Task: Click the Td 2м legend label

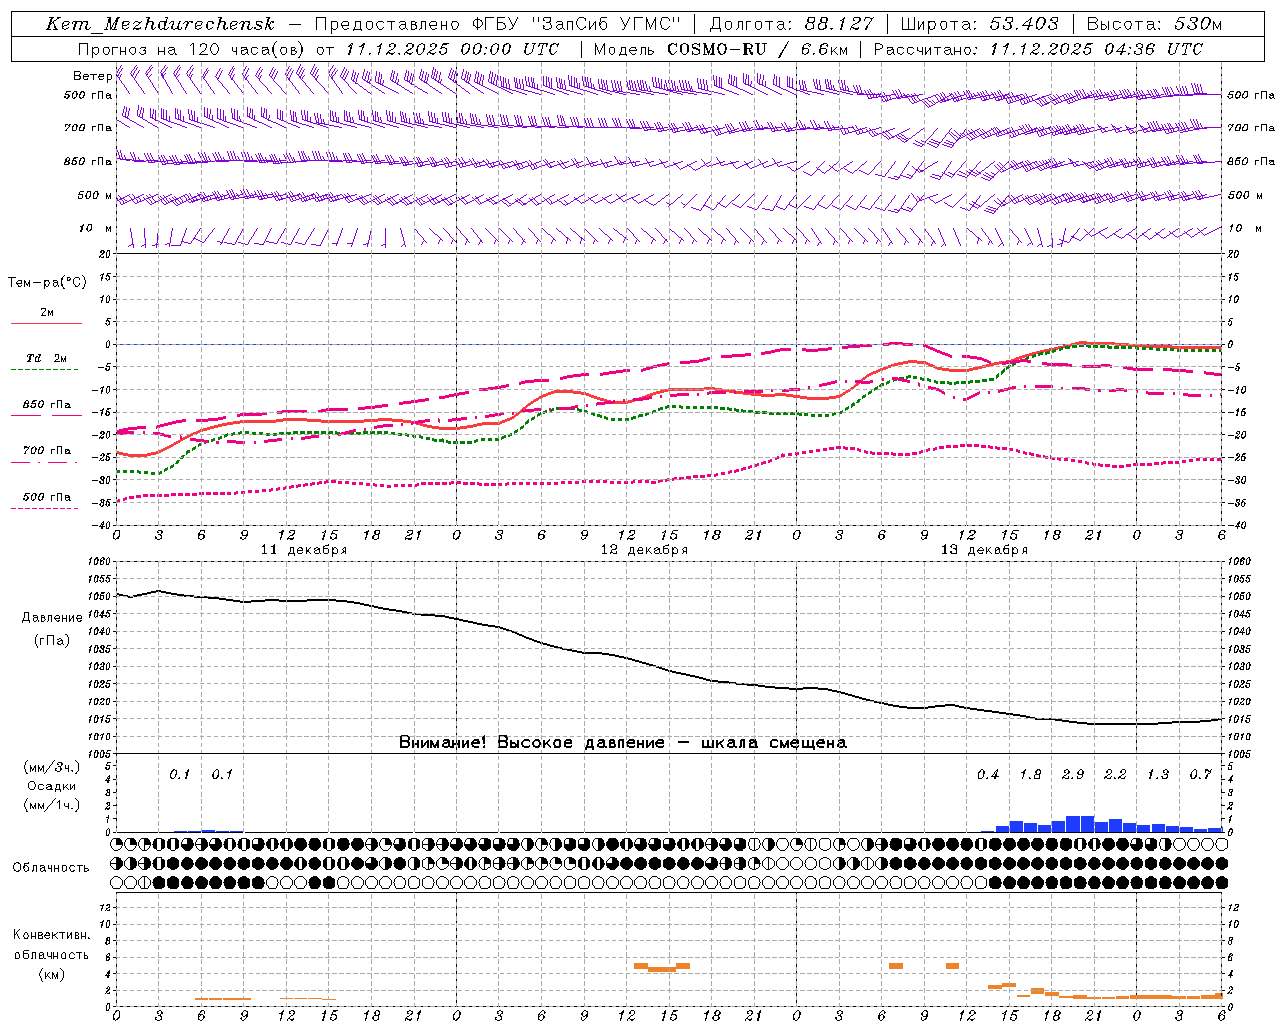Action: click(46, 358)
